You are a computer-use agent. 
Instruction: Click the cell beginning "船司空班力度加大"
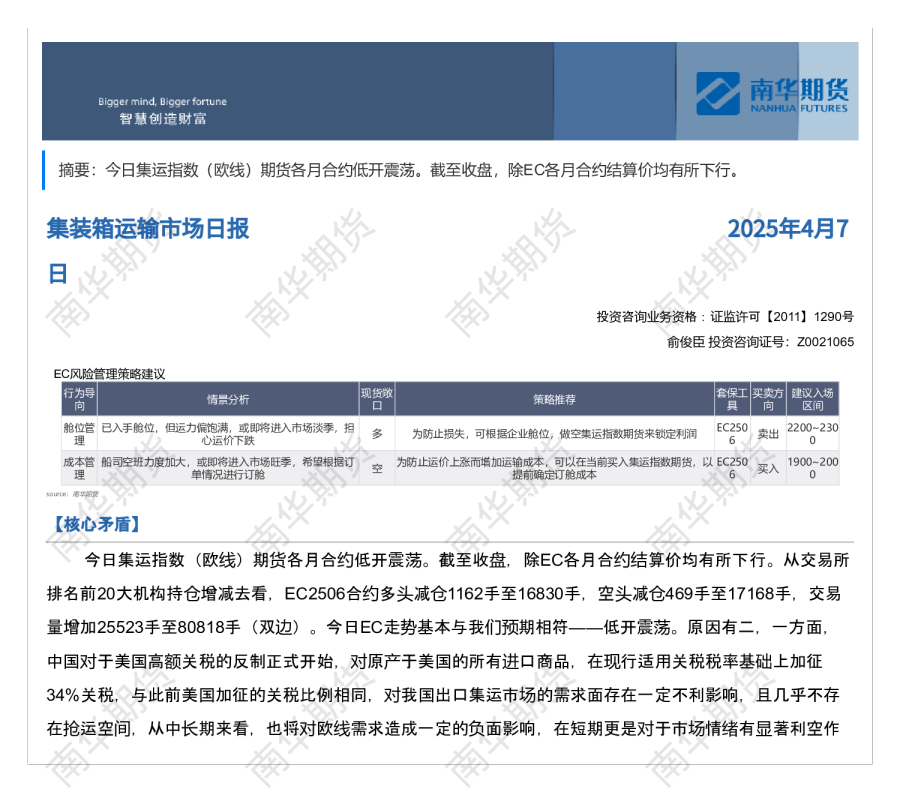point(228,468)
